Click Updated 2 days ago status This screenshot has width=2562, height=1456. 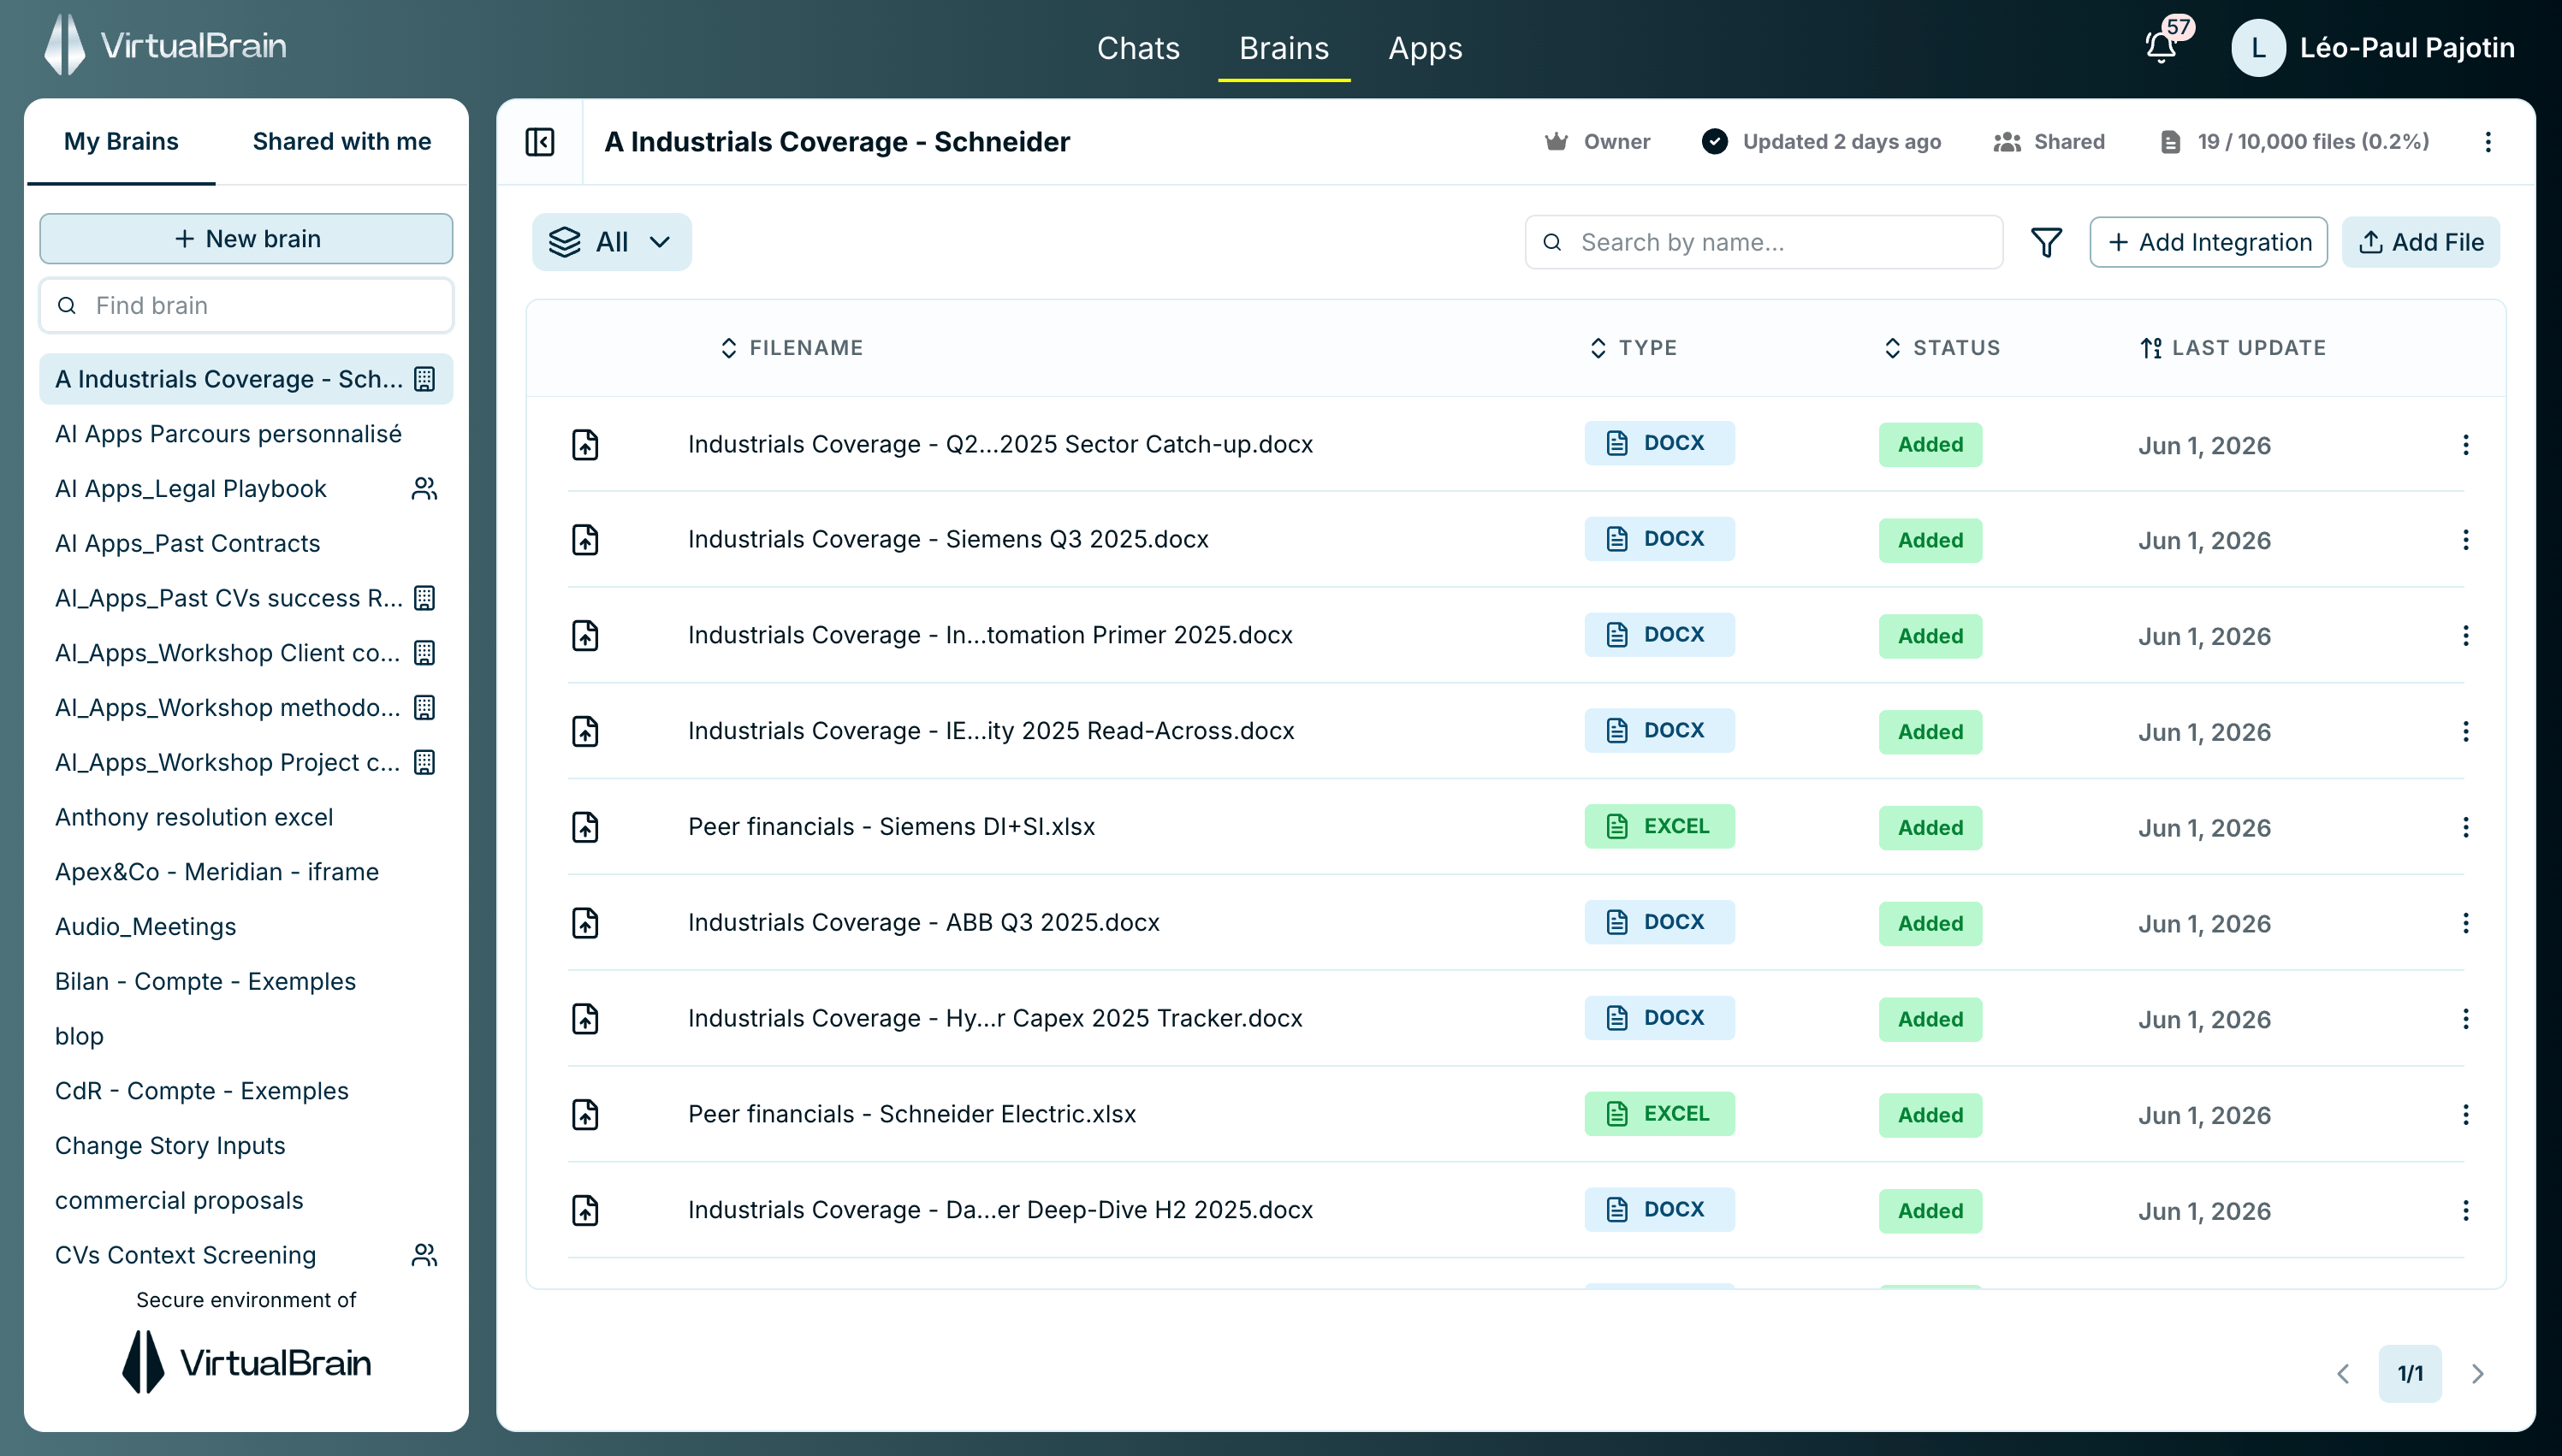[x=1821, y=142]
